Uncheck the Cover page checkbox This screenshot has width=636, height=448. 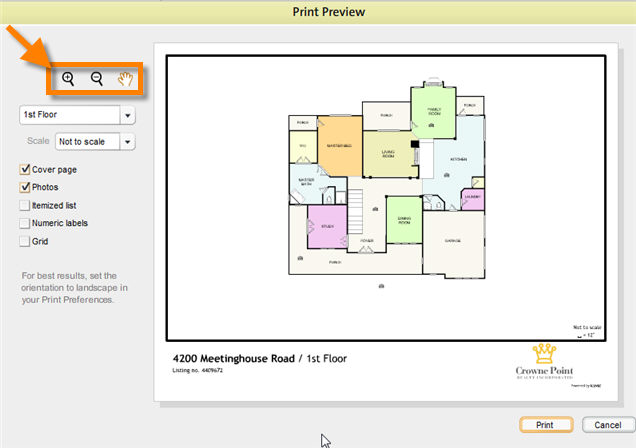pyautogui.click(x=25, y=170)
